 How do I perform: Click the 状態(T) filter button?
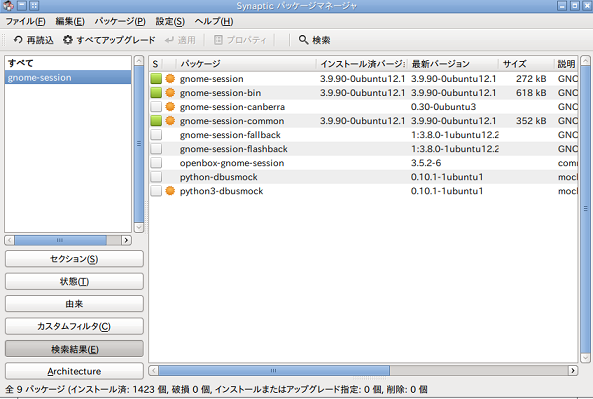point(74,281)
